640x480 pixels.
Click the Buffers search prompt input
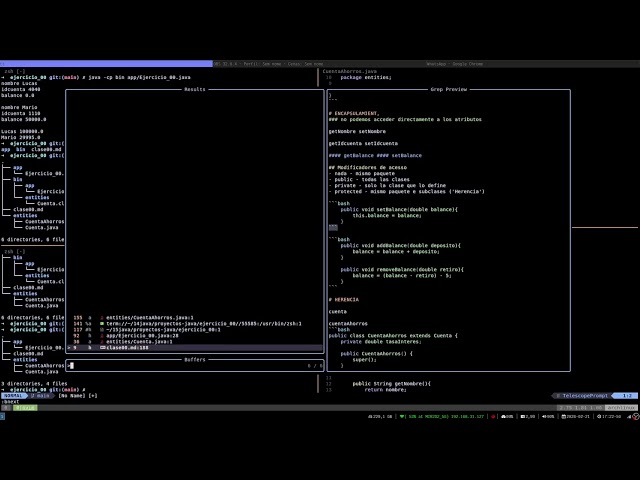pyautogui.click(x=190, y=366)
